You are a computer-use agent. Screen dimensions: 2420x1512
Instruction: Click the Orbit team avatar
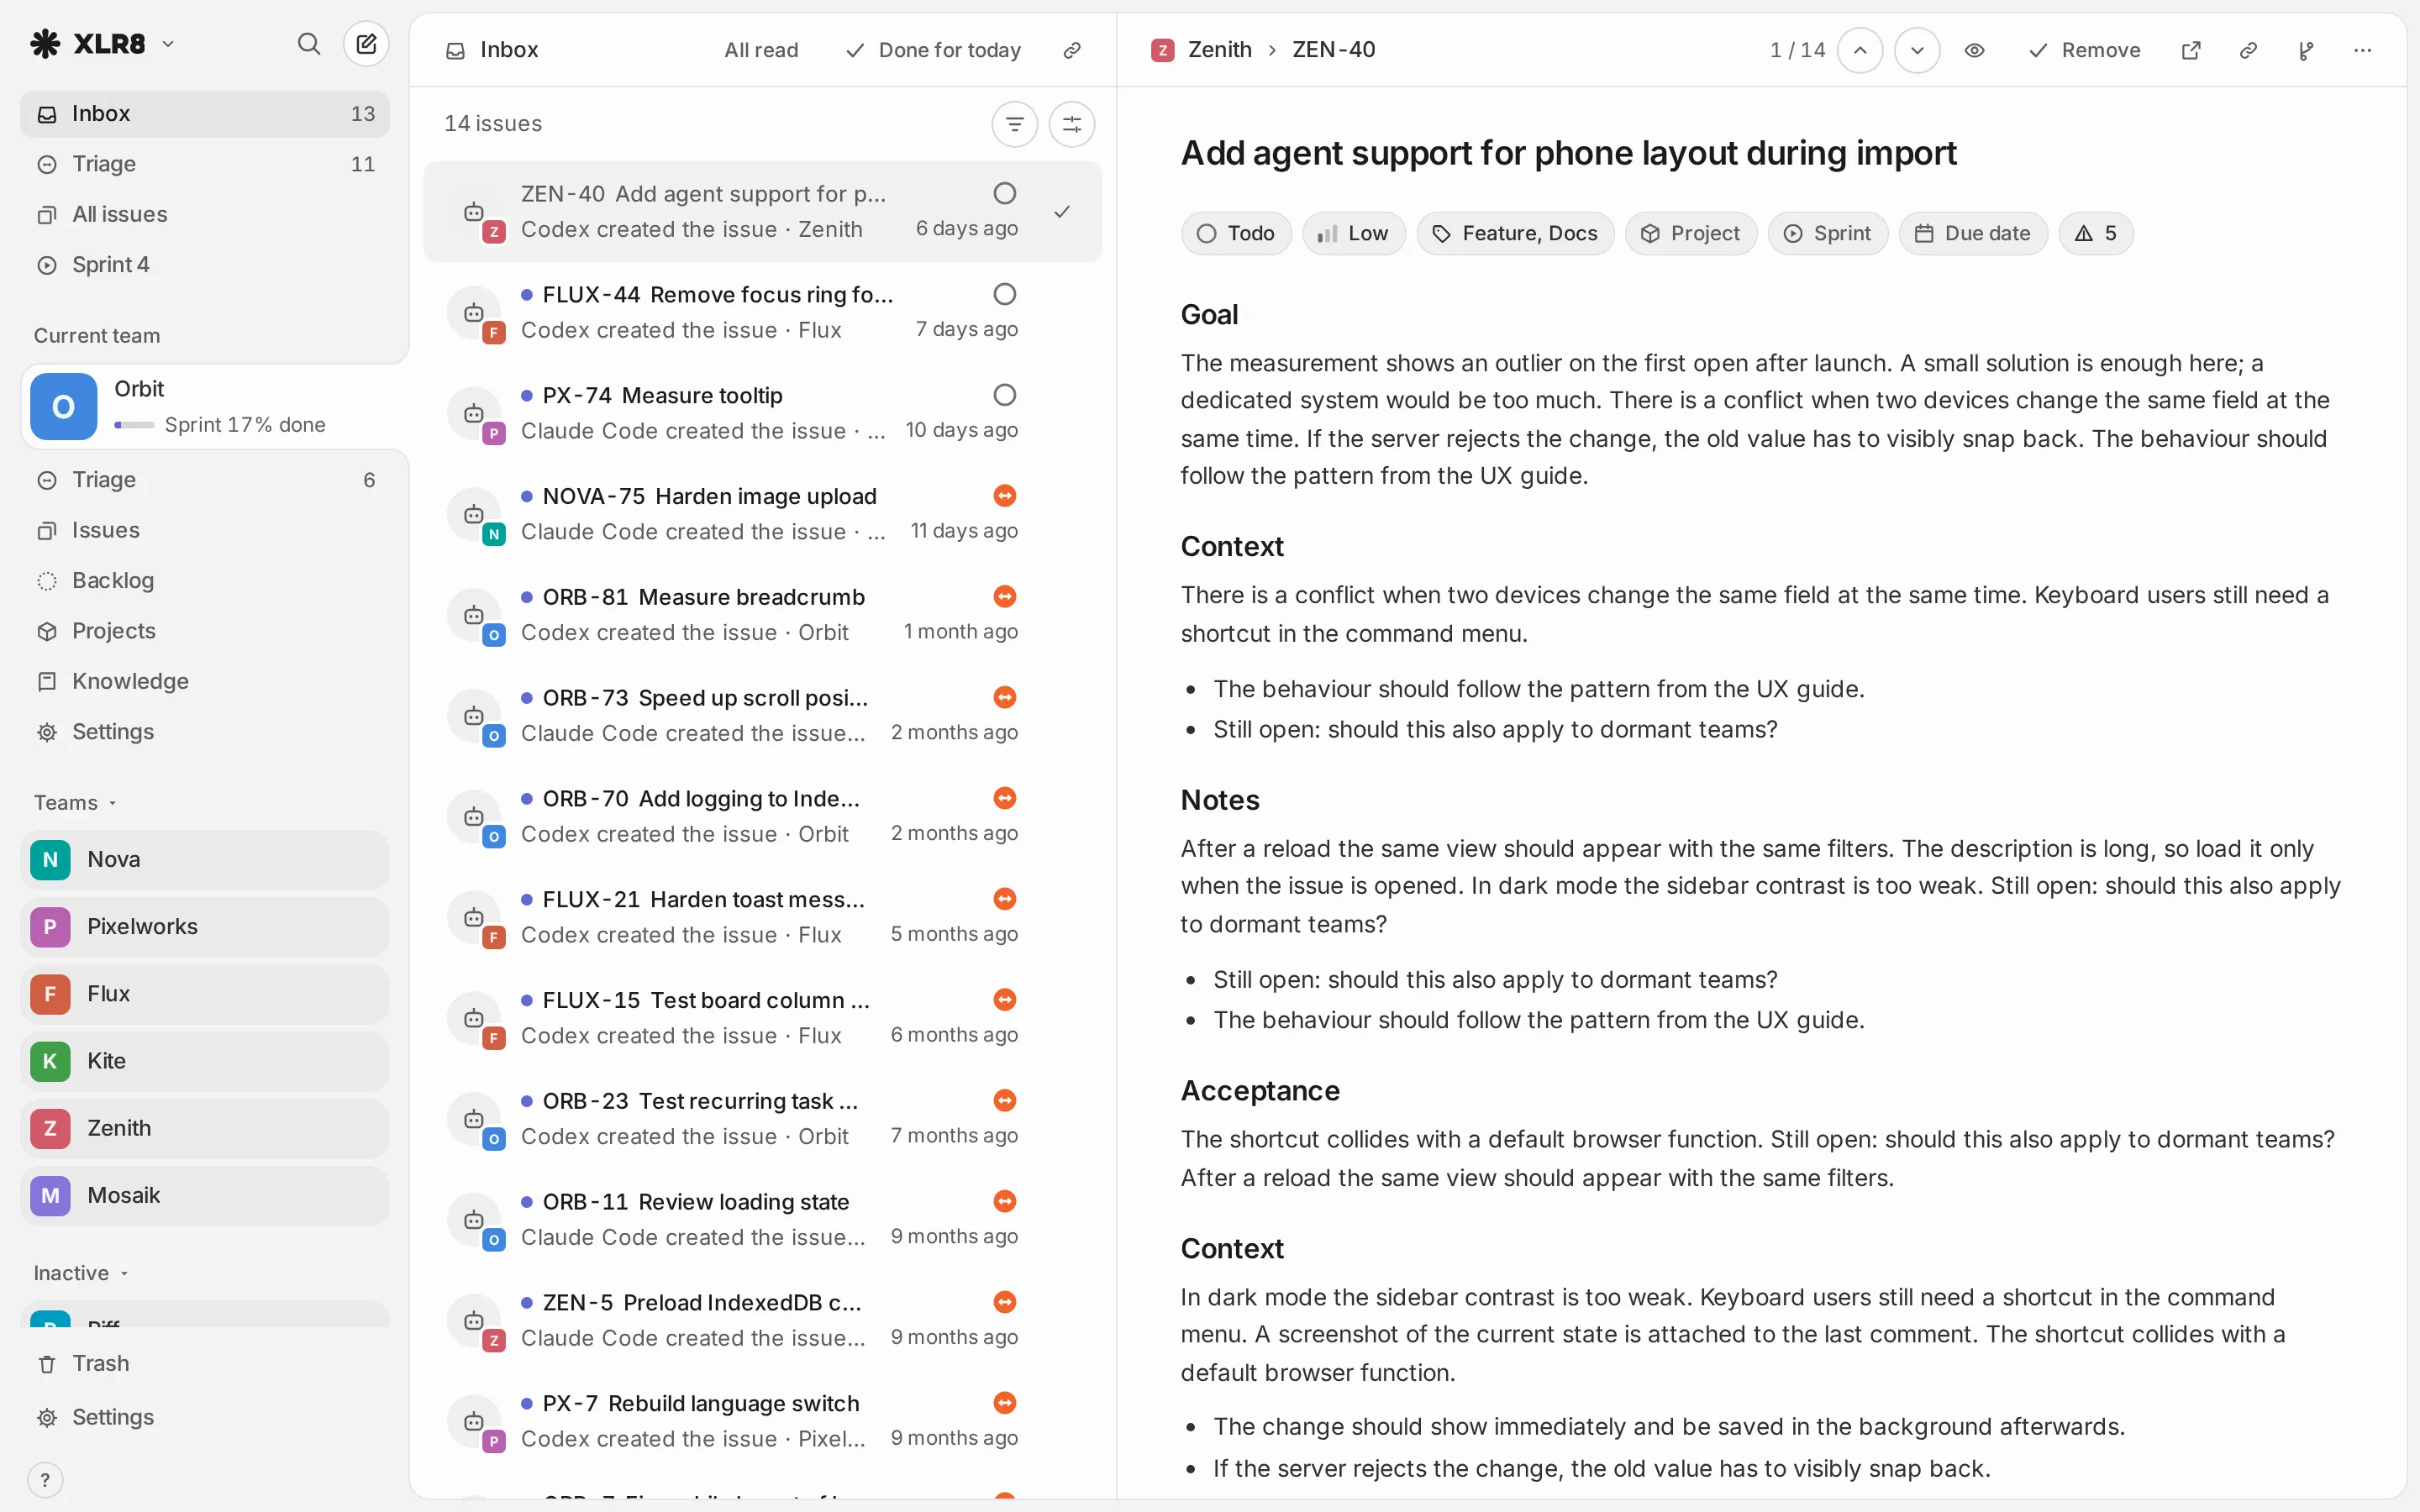click(x=63, y=407)
